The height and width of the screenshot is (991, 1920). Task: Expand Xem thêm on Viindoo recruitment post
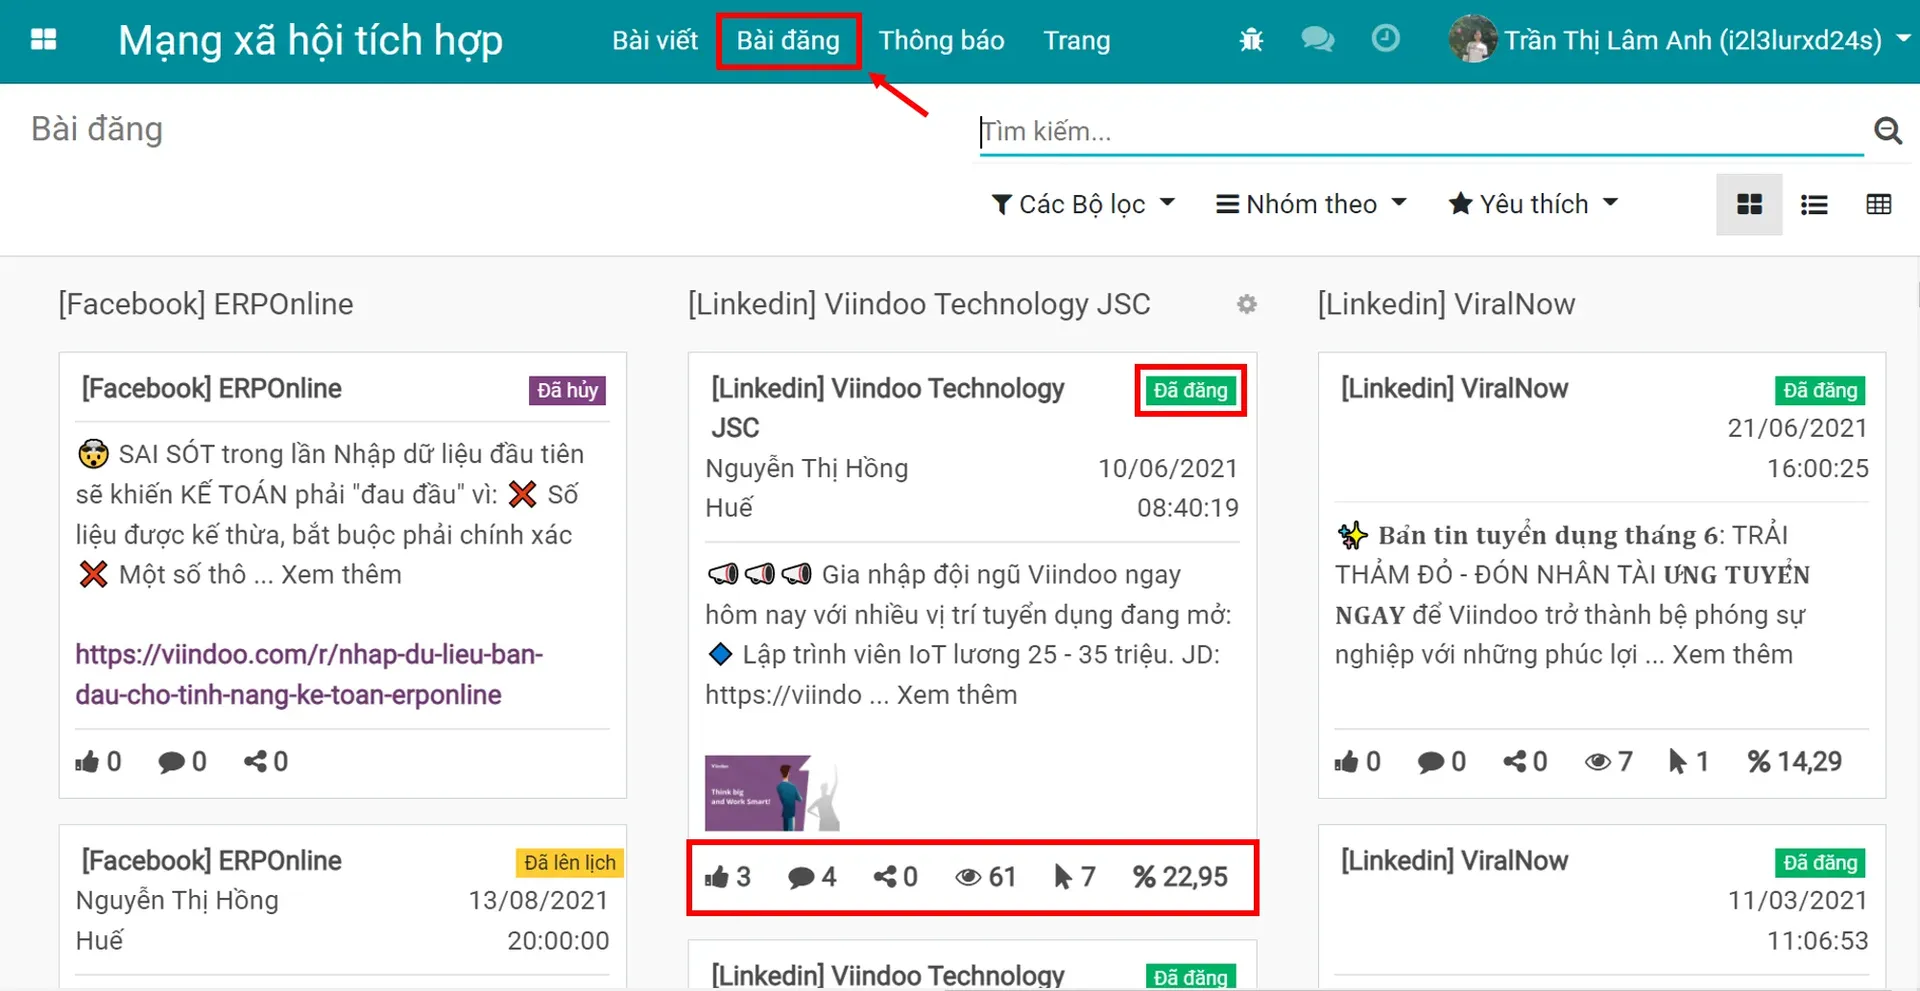click(x=956, y=695)
